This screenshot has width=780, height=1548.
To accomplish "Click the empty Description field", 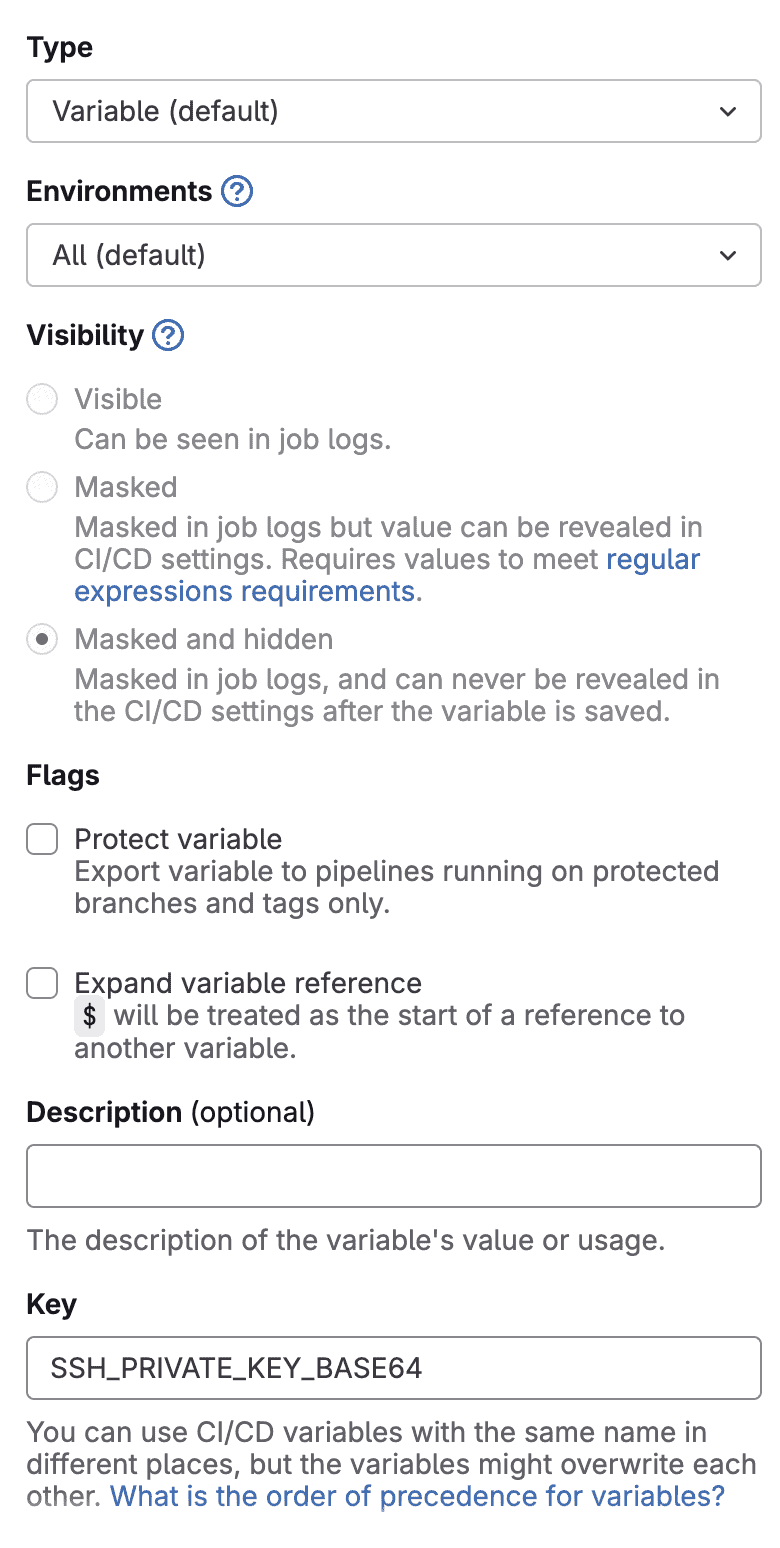I will click(390, 1176).
